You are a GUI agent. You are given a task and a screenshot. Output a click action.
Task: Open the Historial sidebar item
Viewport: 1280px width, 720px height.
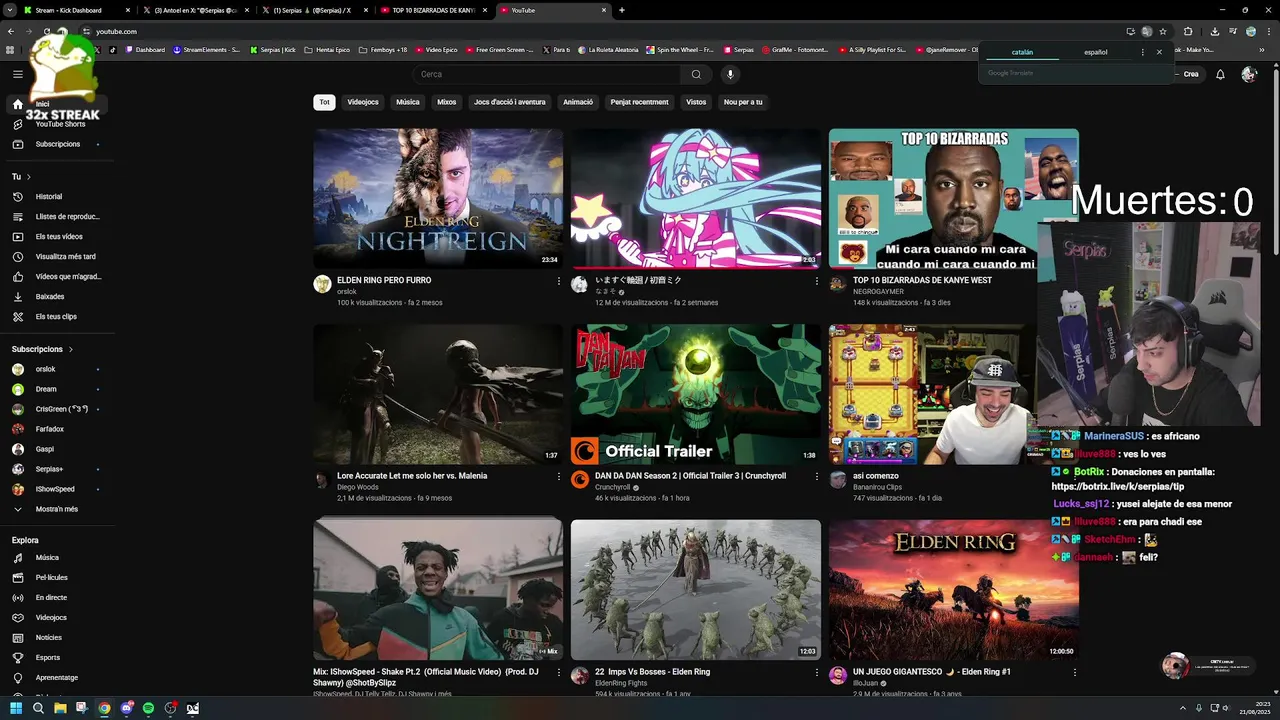coord(57,197)
